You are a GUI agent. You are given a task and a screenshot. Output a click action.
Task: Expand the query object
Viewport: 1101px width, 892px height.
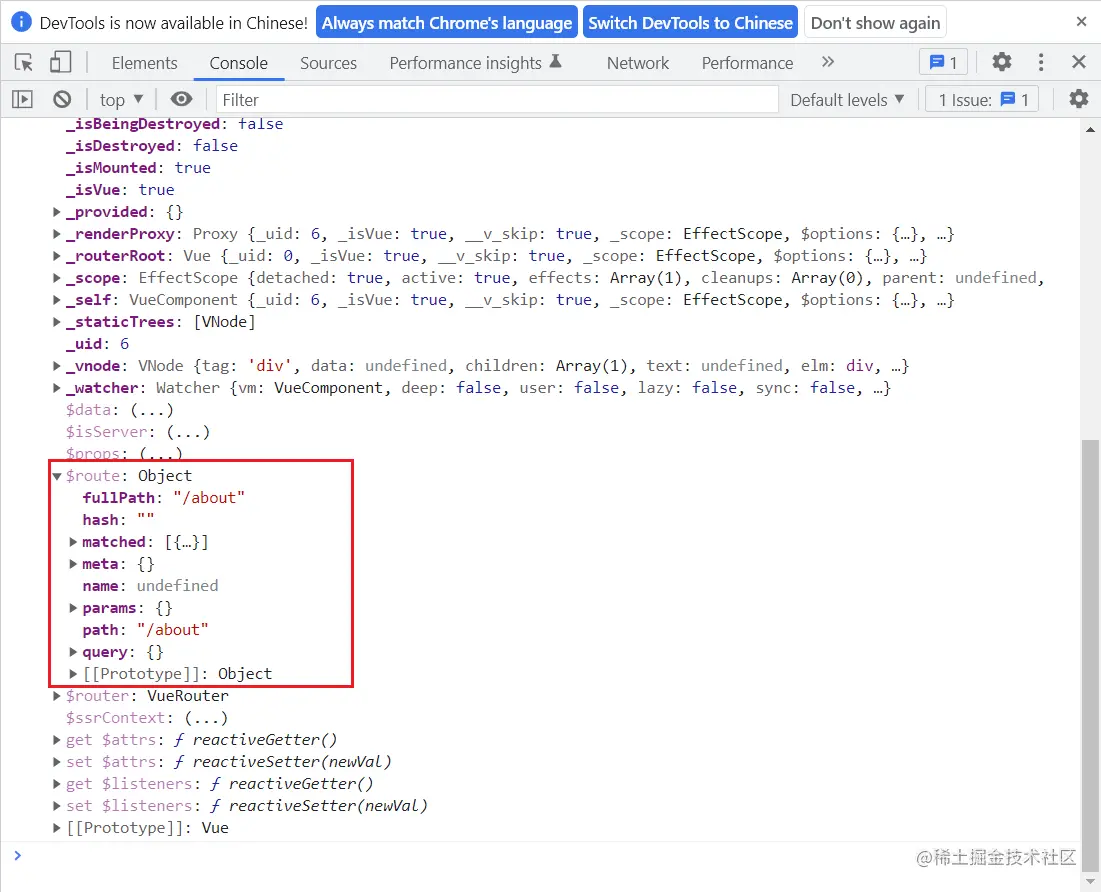(73, 652)
